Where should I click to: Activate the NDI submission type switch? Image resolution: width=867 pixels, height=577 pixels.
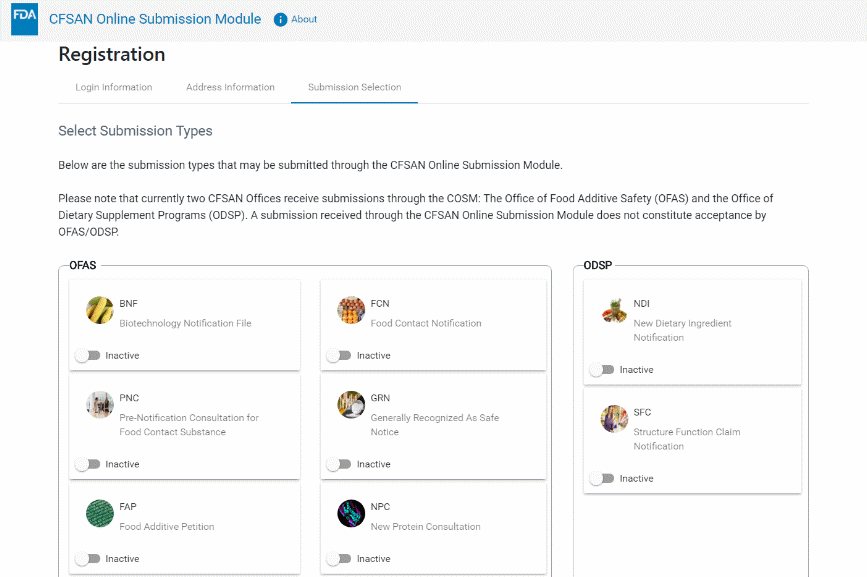coord(602,370)
